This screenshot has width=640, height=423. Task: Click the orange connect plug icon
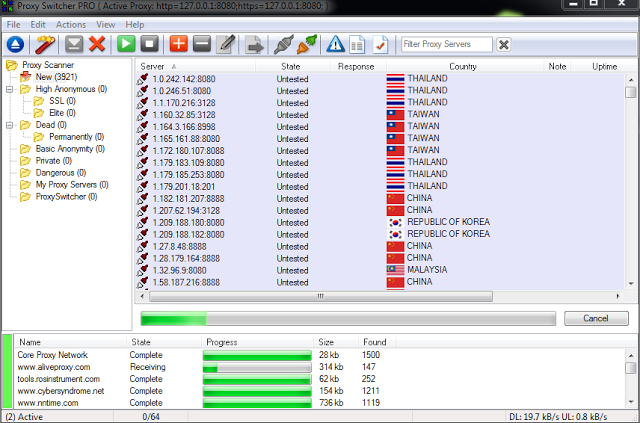[x=307, y=44]
